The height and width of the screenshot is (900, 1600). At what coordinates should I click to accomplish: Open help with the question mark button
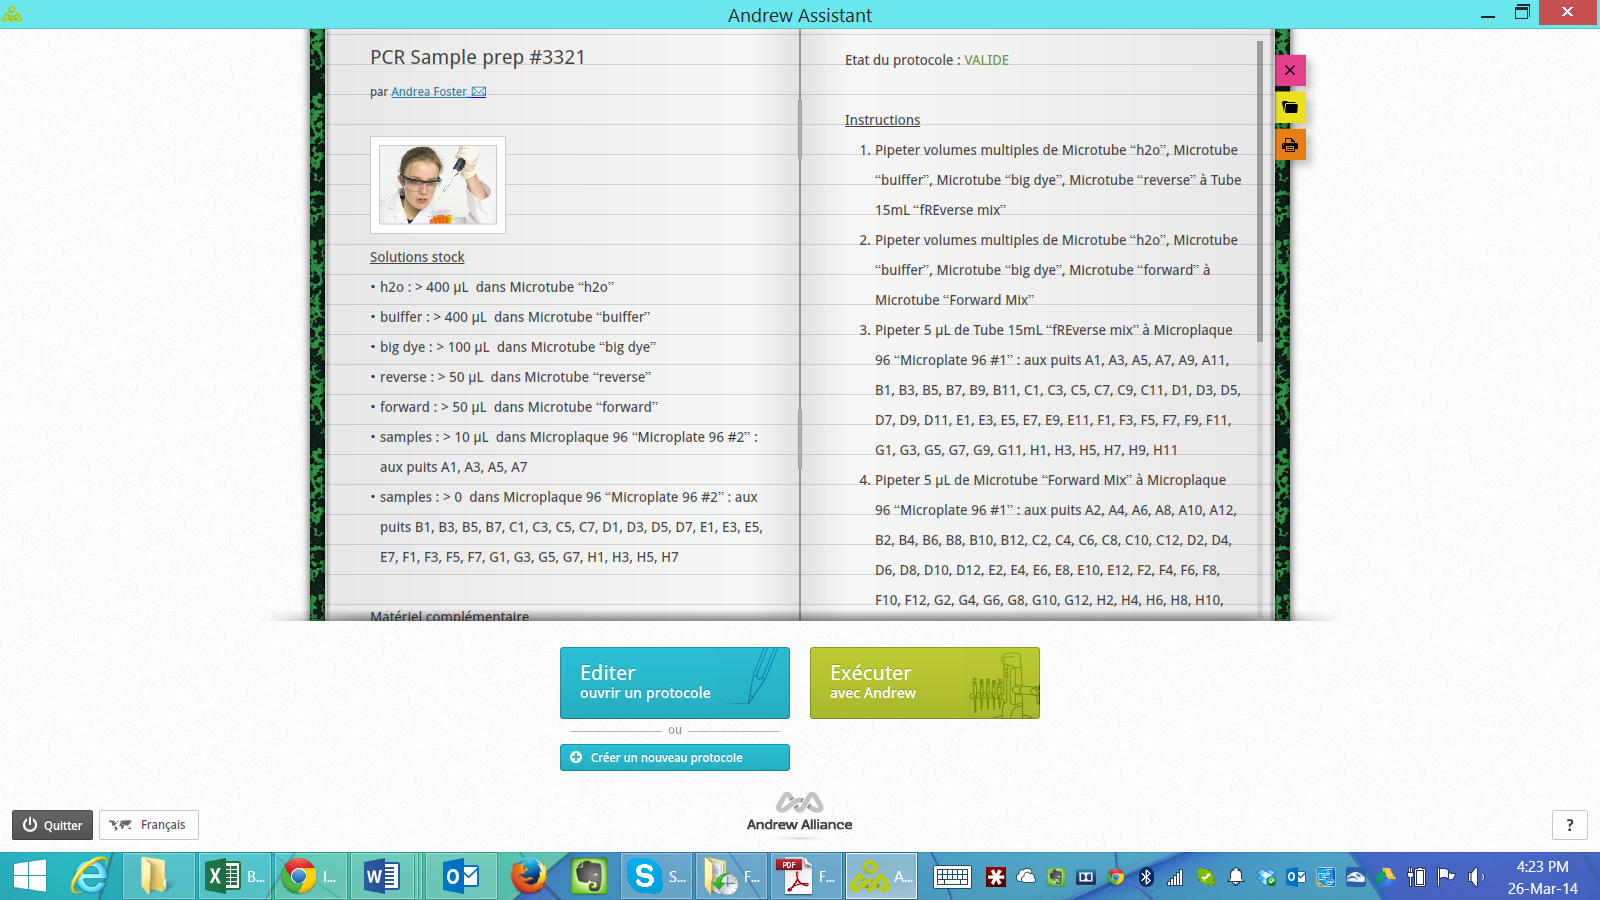[x=1570, y=825]
